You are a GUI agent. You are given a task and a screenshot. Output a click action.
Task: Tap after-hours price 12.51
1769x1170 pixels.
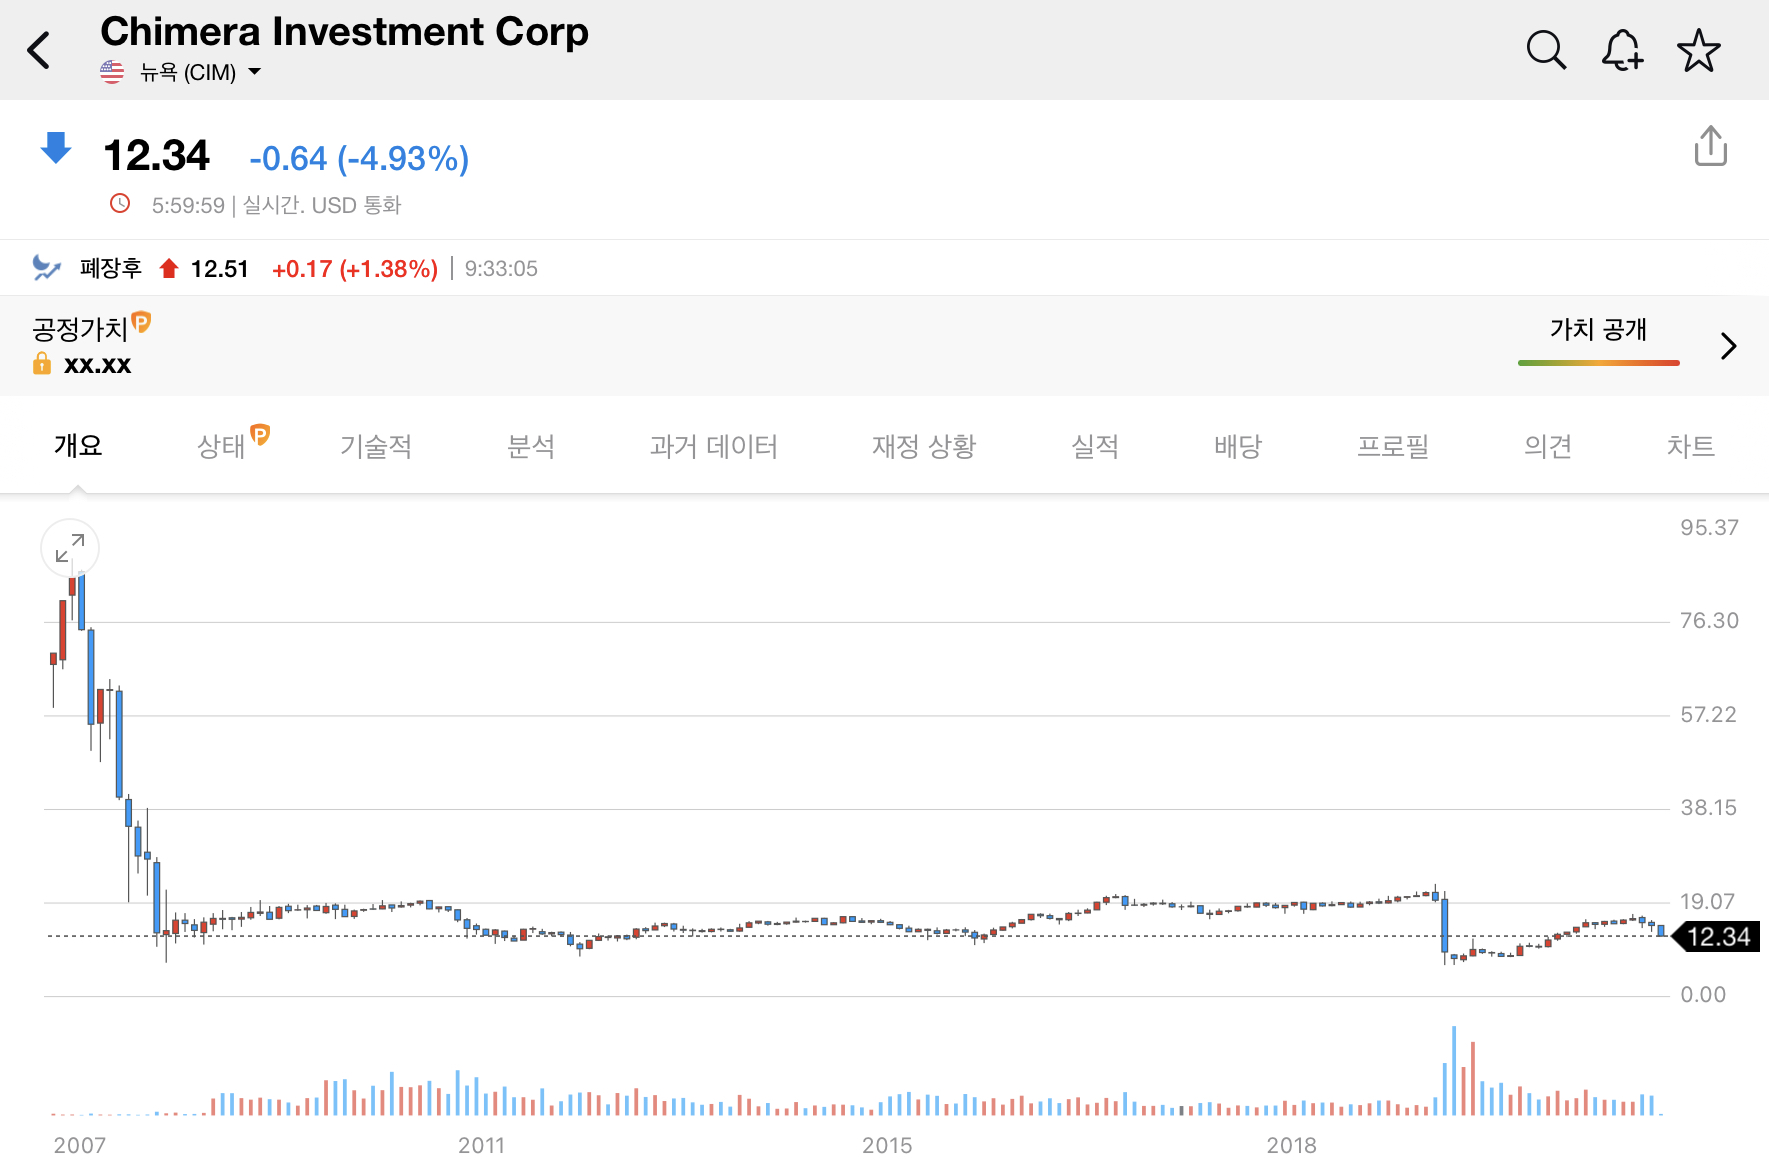point(220,269)
